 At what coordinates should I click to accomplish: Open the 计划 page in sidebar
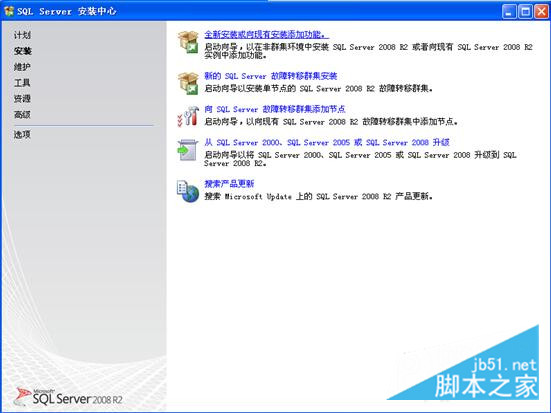coord(22,35)
